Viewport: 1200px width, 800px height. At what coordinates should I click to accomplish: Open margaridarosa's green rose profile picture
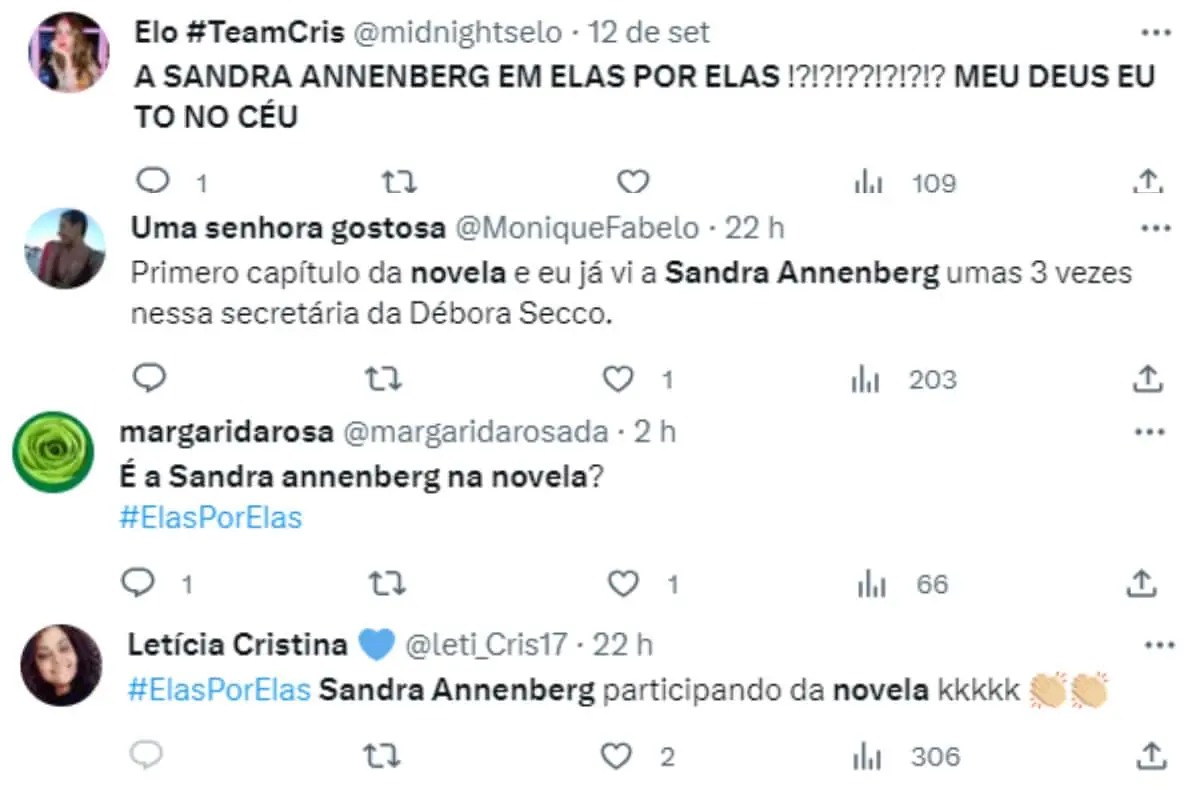53,453
